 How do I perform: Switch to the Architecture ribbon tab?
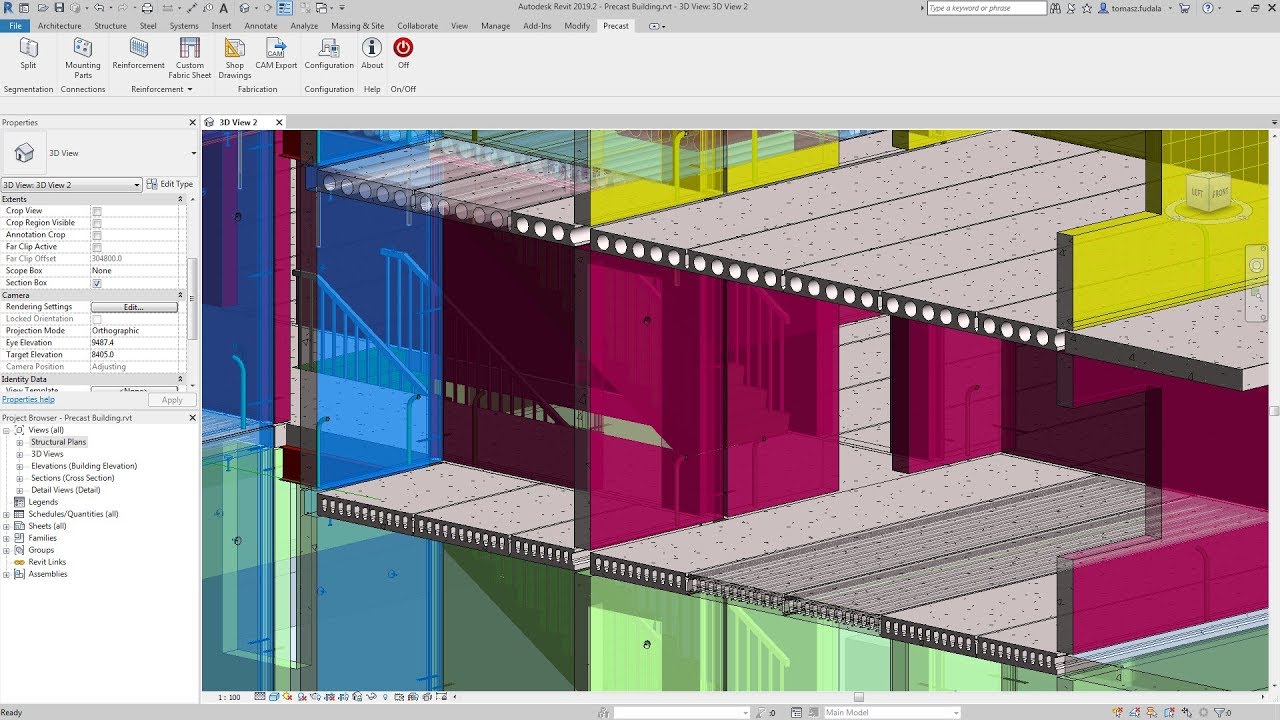59,26
